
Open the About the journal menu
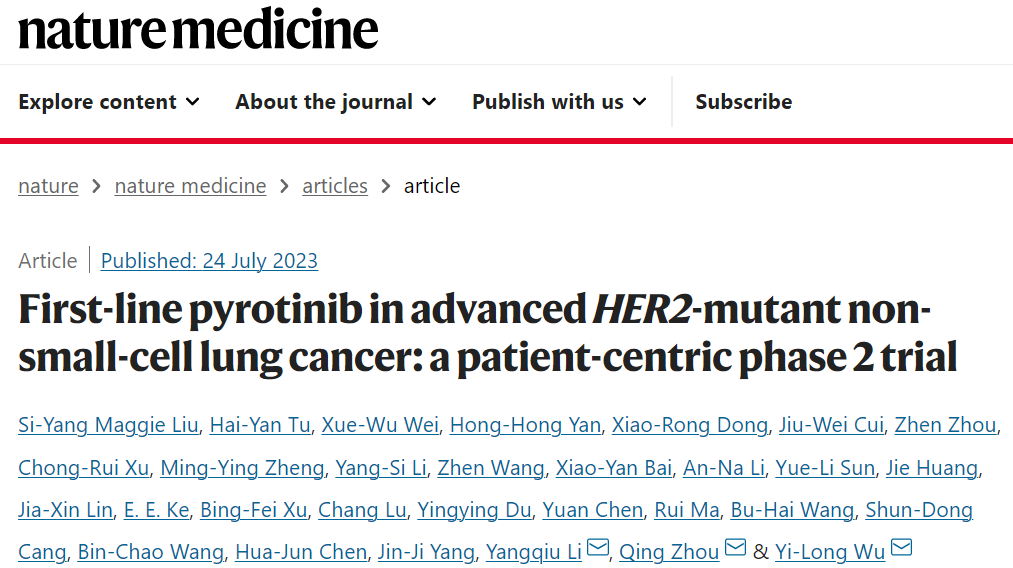click(336, 102)
